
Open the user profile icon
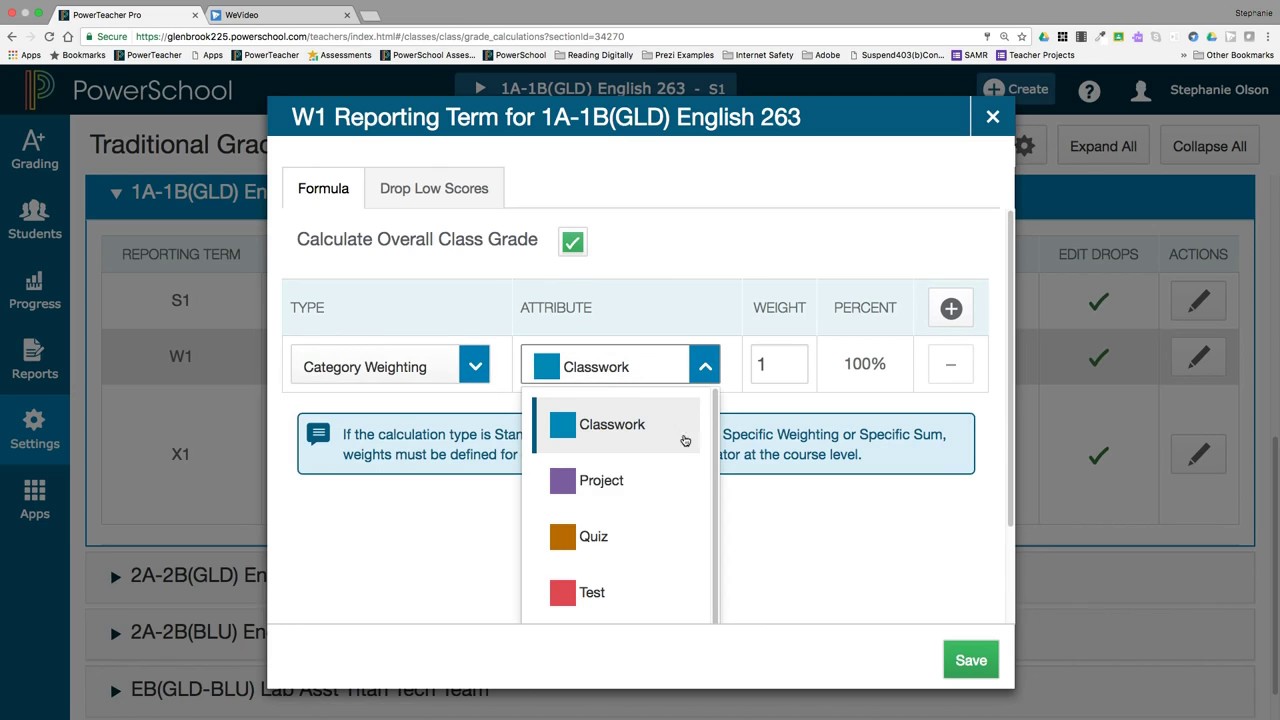[1141, 91]
